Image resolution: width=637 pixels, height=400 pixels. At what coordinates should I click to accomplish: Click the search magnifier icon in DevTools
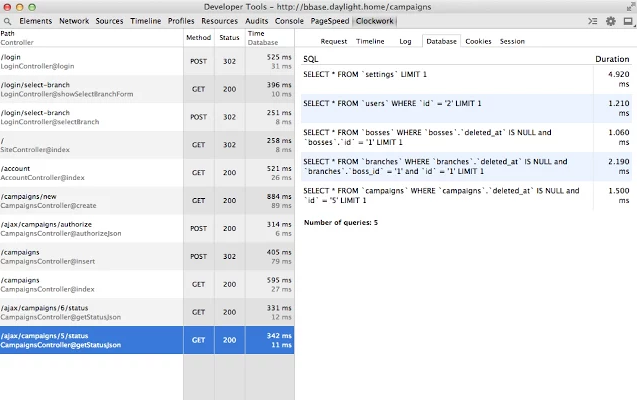point(7,21)
